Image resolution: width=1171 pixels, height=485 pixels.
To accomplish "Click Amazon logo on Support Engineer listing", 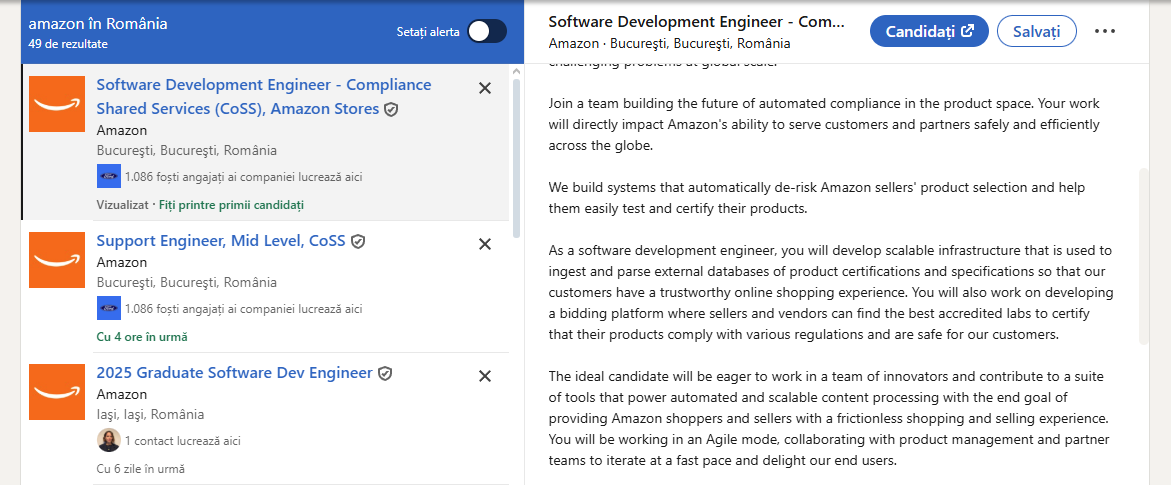I will coord(57,259).
